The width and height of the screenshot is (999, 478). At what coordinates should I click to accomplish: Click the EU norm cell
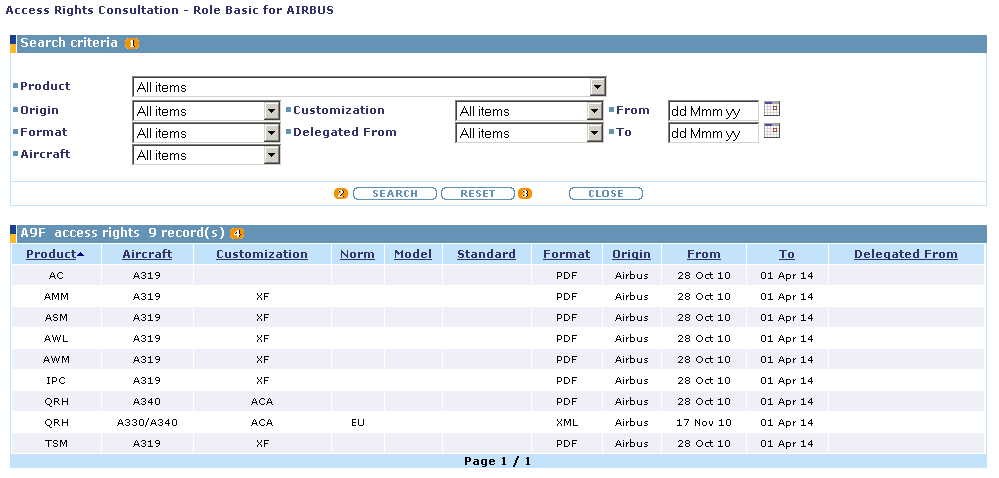tap(357, 423)
